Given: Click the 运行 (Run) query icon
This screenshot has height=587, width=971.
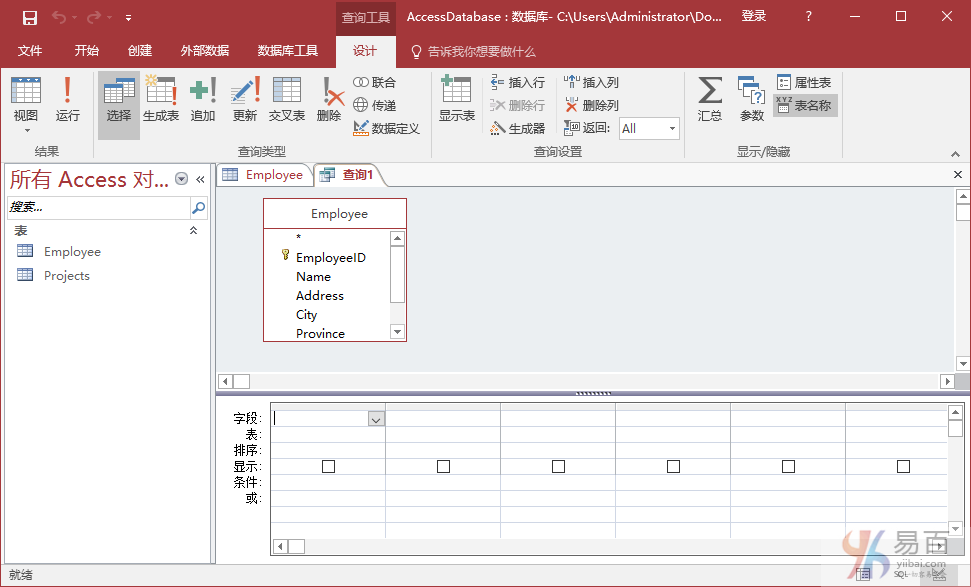Looking at the screenshot, I should coord(67,100).
